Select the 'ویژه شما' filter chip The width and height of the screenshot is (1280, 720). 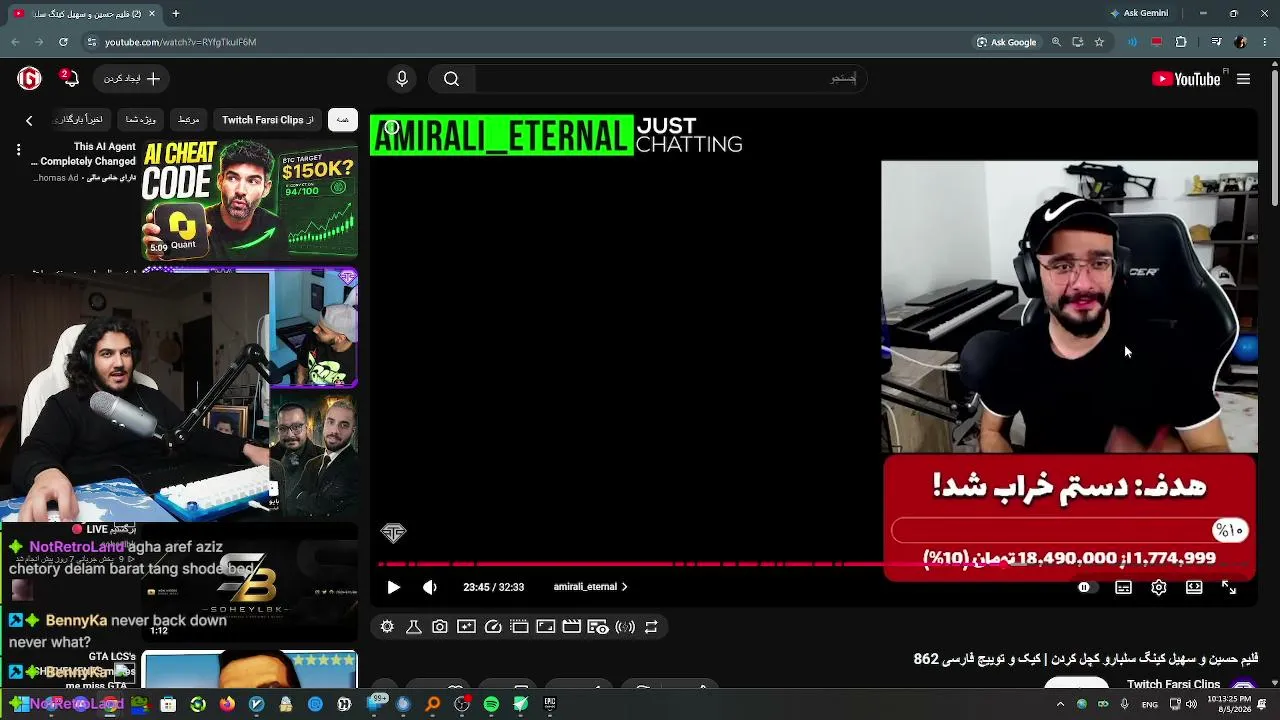point(140,120)
